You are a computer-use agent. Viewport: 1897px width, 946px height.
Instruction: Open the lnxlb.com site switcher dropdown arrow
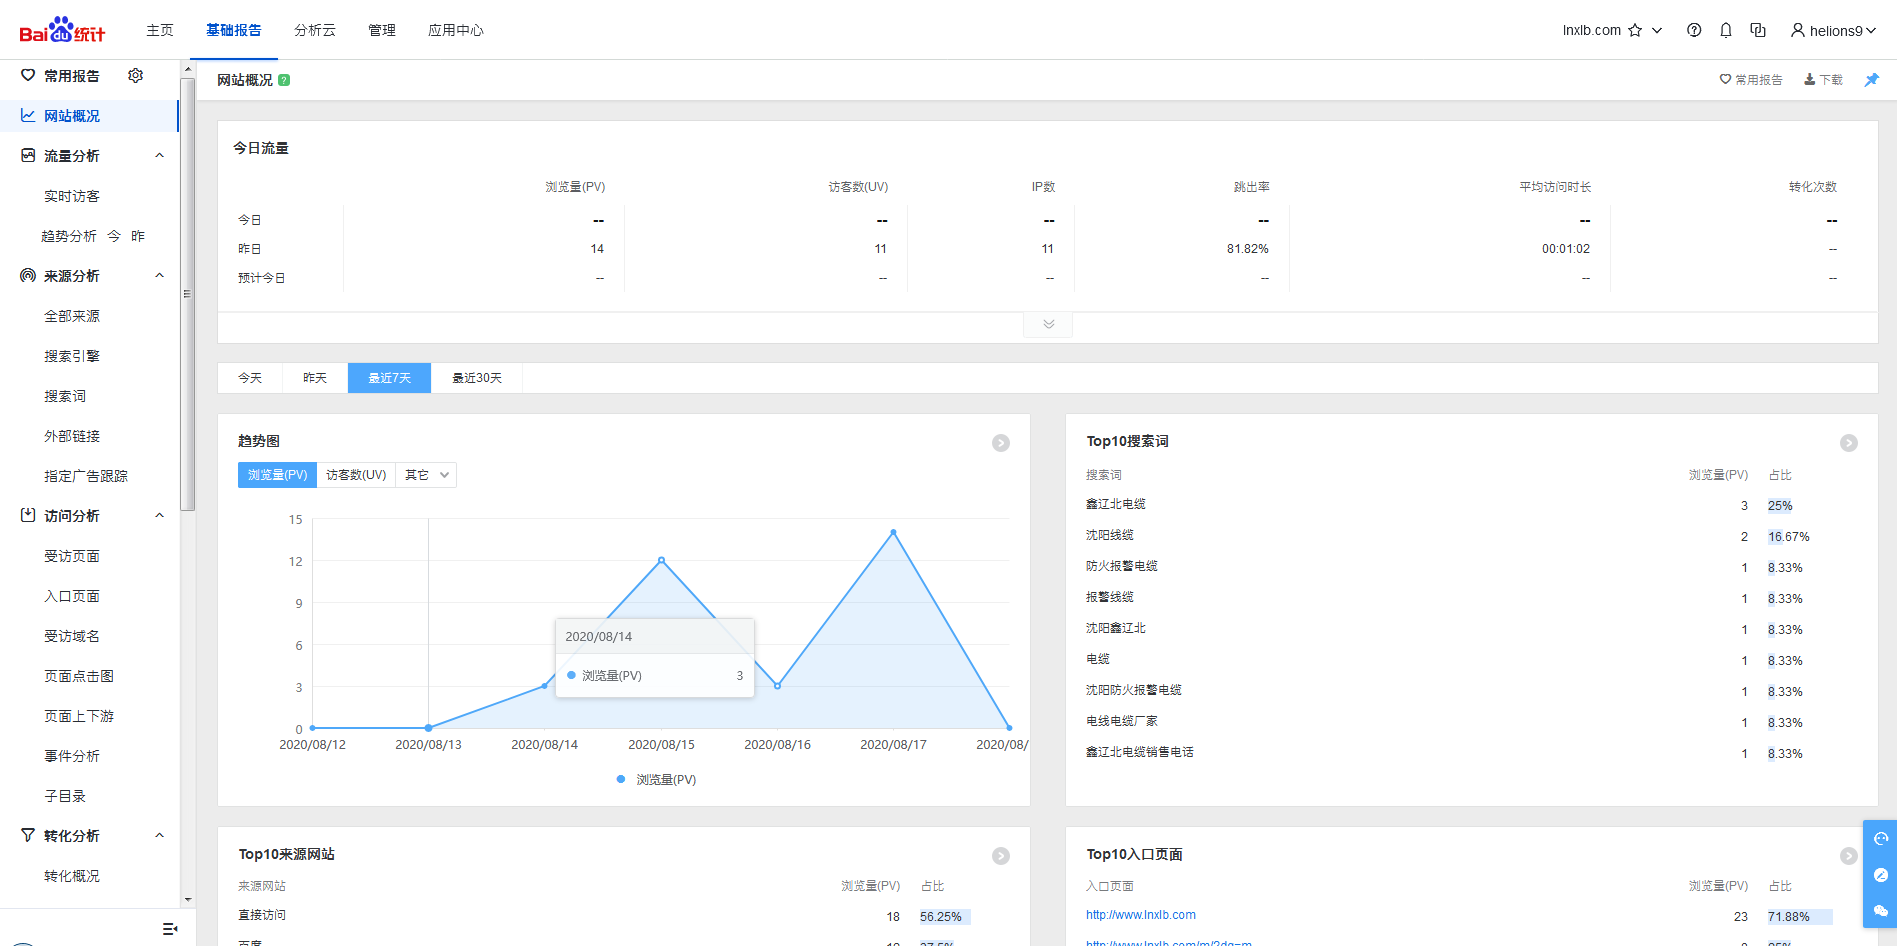point(1657,30)
